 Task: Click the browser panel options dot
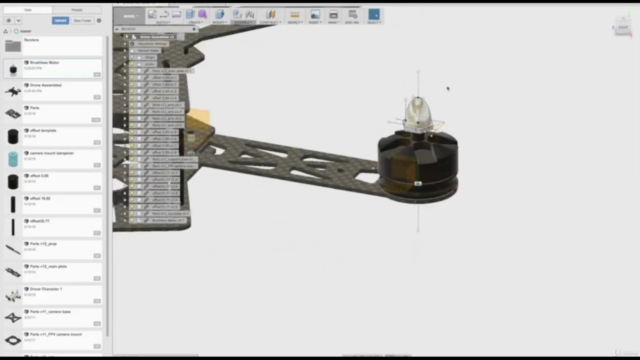point(194,29)
